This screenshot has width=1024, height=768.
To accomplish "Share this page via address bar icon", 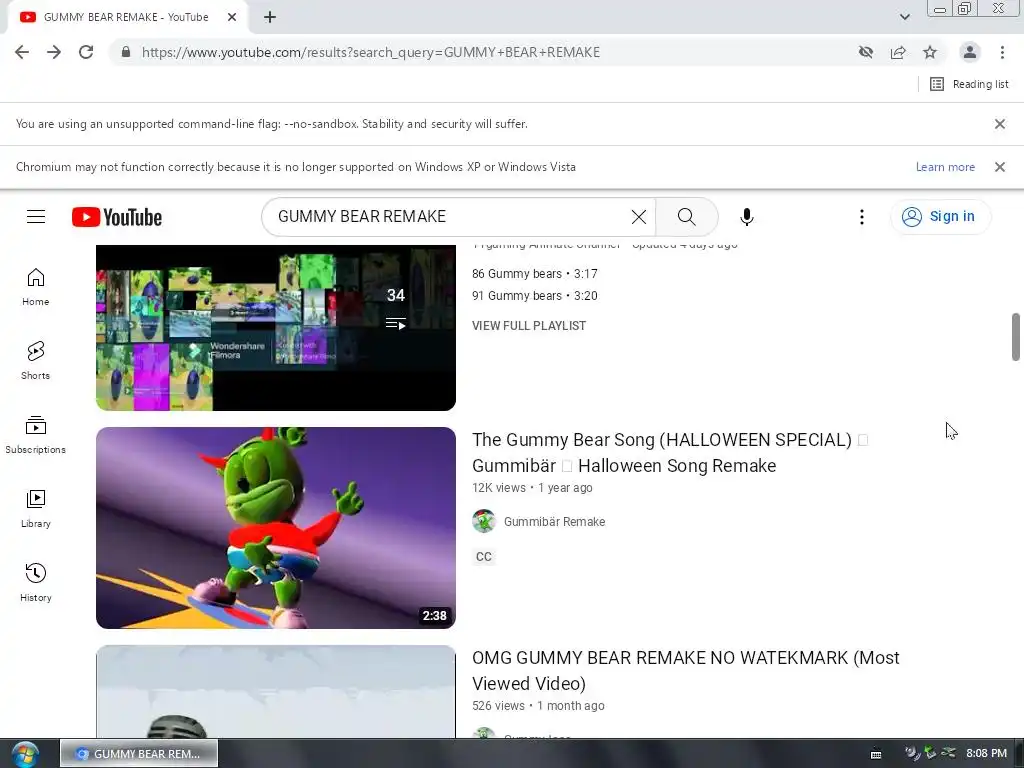I will click(898, 52).
